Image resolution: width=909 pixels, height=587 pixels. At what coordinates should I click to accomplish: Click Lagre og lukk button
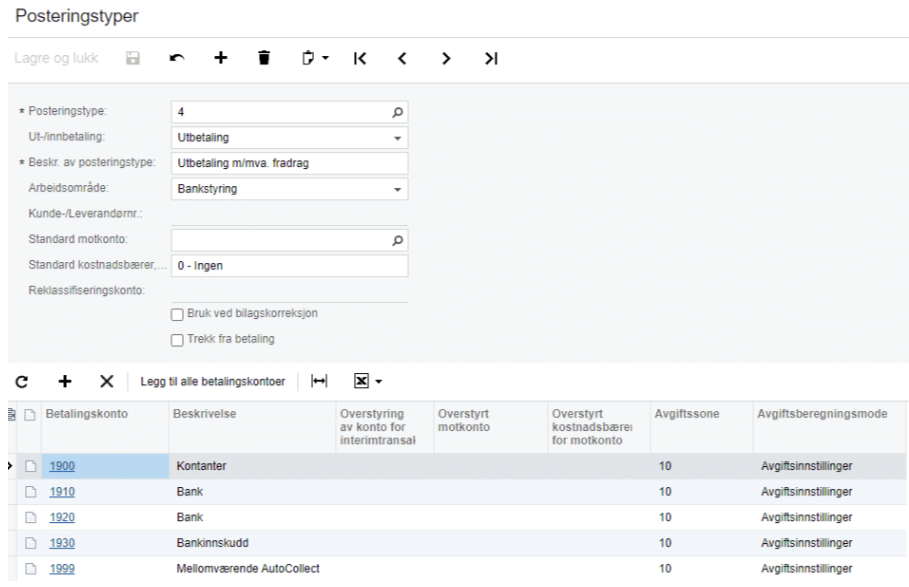pyautogui.click(x=56, y=58)
